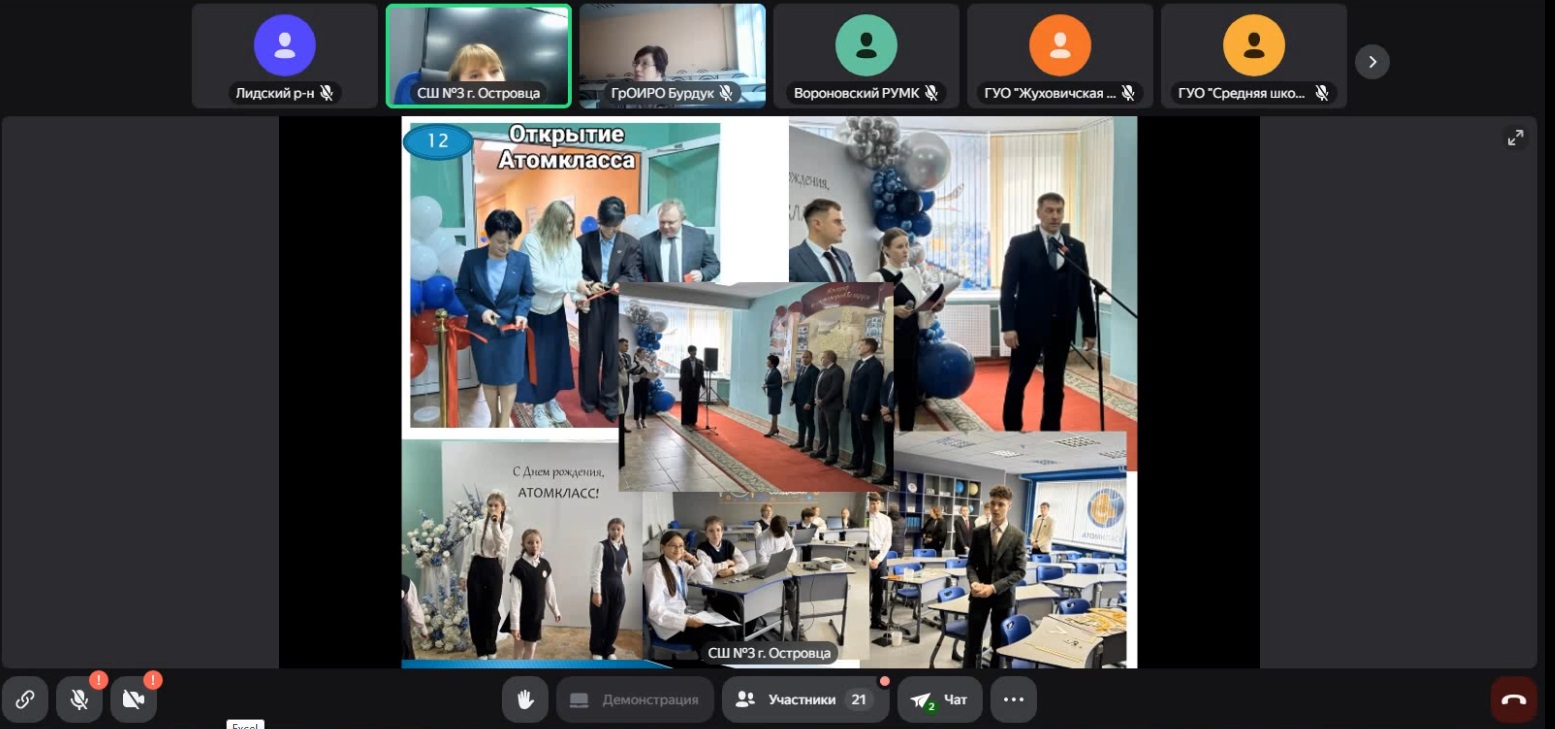This screenshot has width=1555, height=729.
Task: Click muted mic icon on Лидский р-н tile
Action: click(x=326, y=93)
